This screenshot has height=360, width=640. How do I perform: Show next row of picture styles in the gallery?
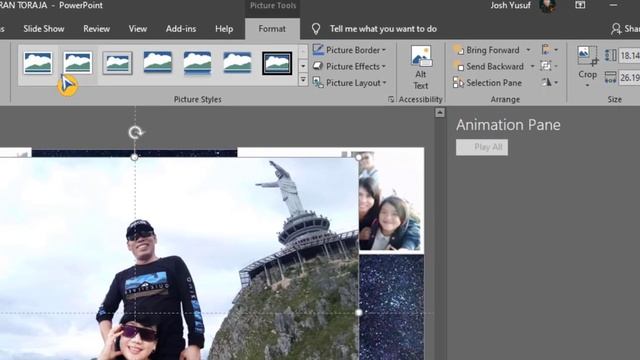click(x=303, y=66)
